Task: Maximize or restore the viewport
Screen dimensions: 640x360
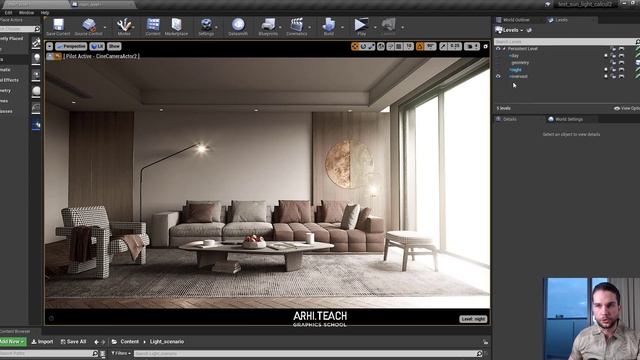Action: click(485, 47)
